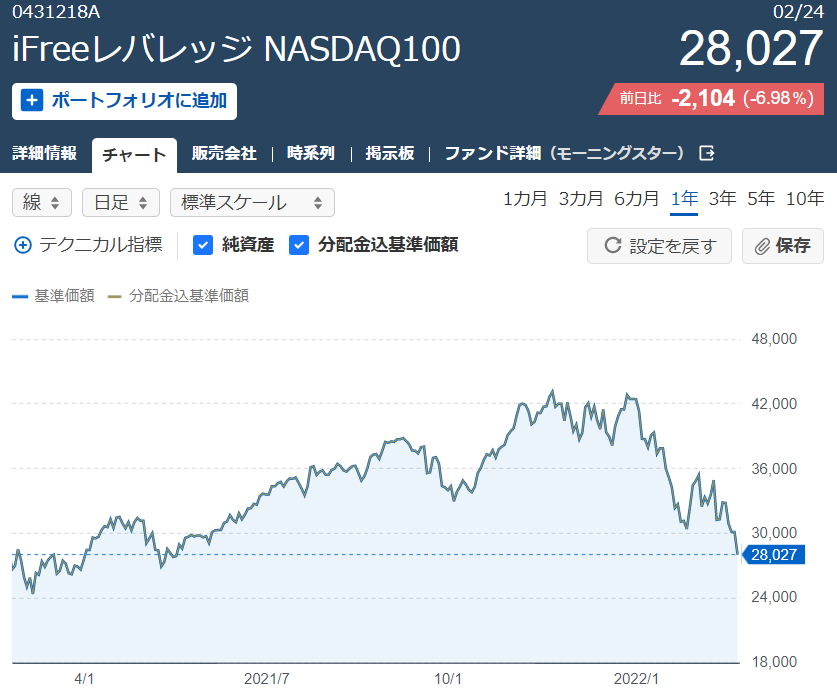Click the plus icon on portfolio add button
This screenshot has width=837, height=695.
click(32, 100)
